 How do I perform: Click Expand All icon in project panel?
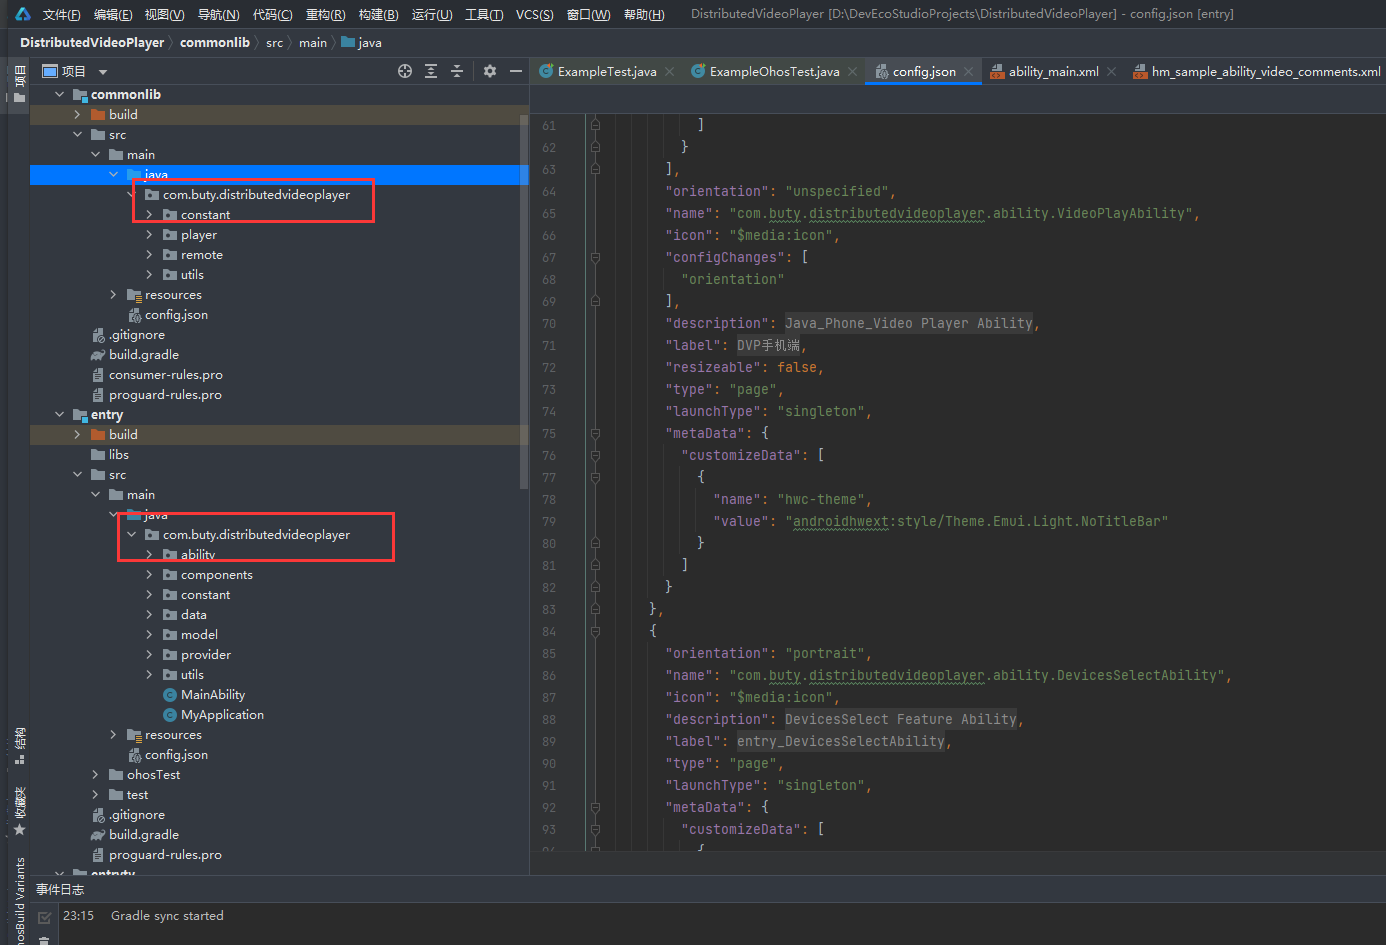[x=431, y=71]
